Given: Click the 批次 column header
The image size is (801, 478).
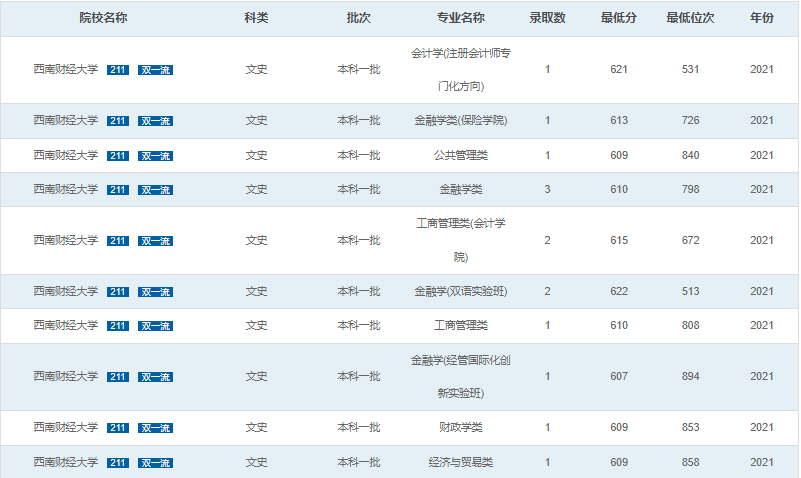Looking at the screenshot, I should (x=359, y=18).
